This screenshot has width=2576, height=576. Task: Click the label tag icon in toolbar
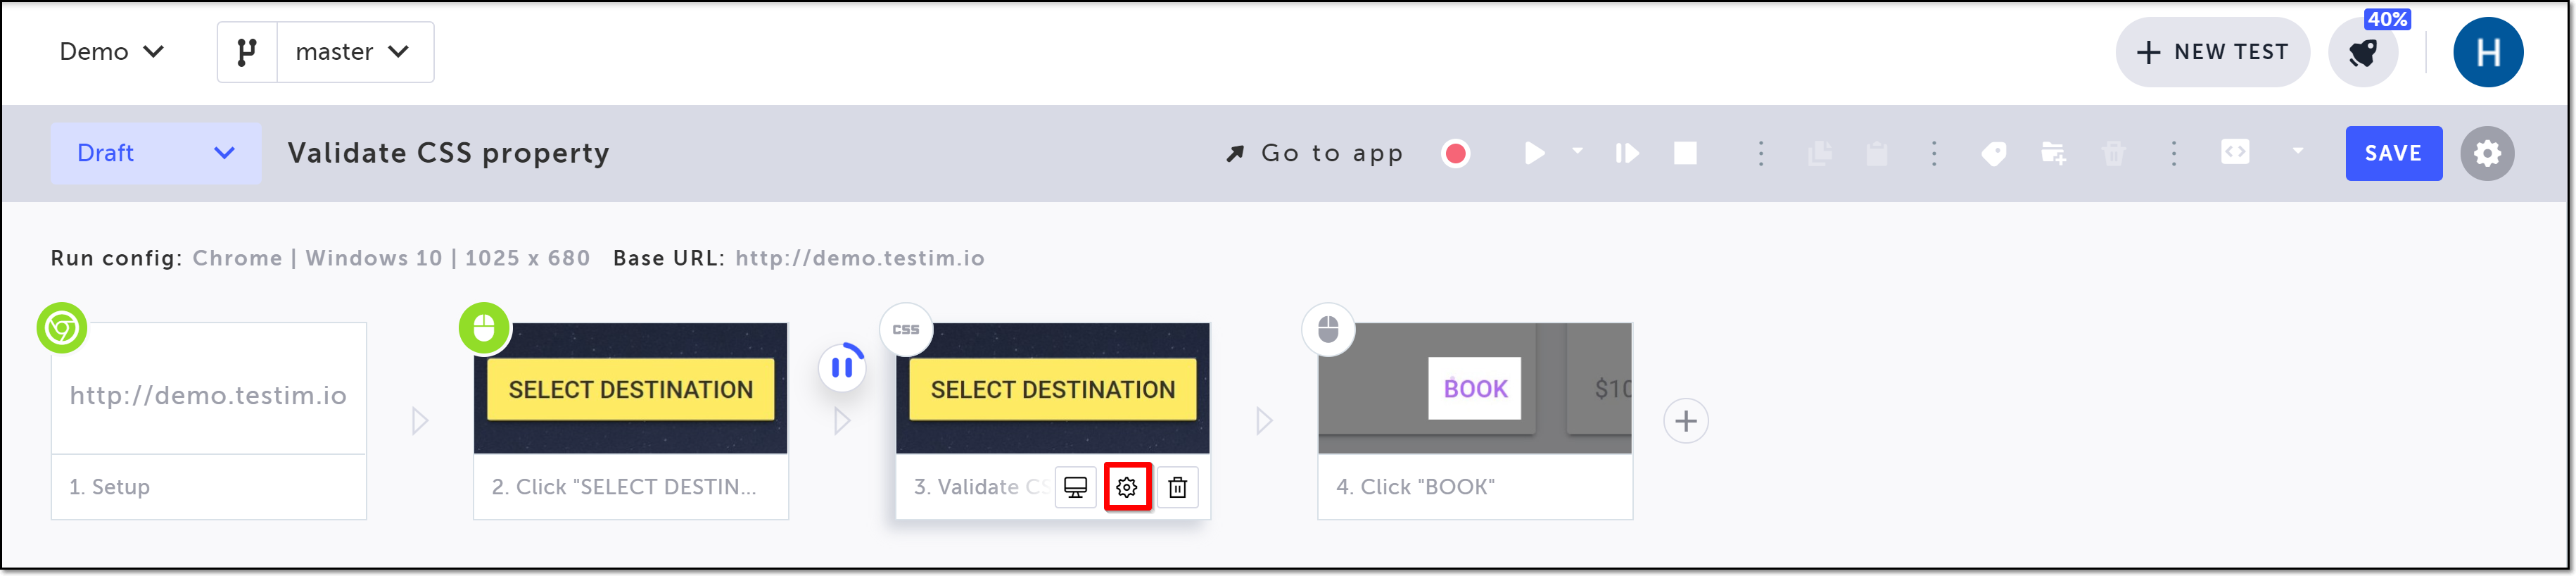tap(1993, 153)
